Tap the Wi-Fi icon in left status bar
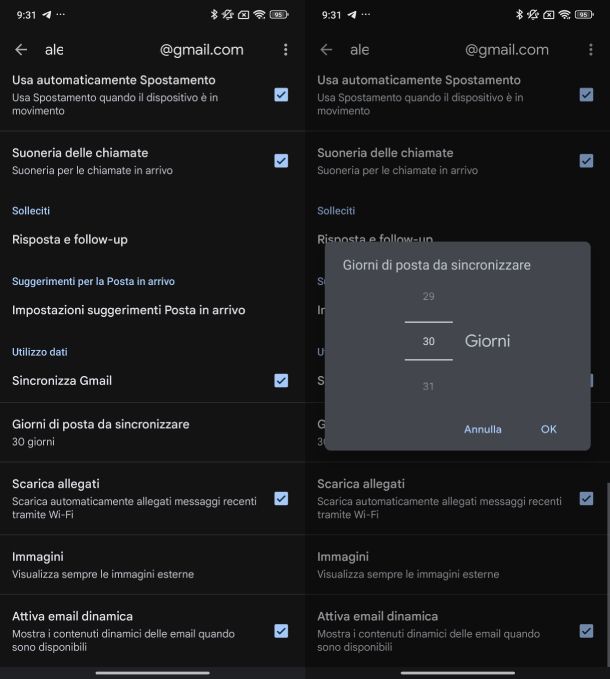Viewport: 610px width, 679px height. click(x=259, y=15)
